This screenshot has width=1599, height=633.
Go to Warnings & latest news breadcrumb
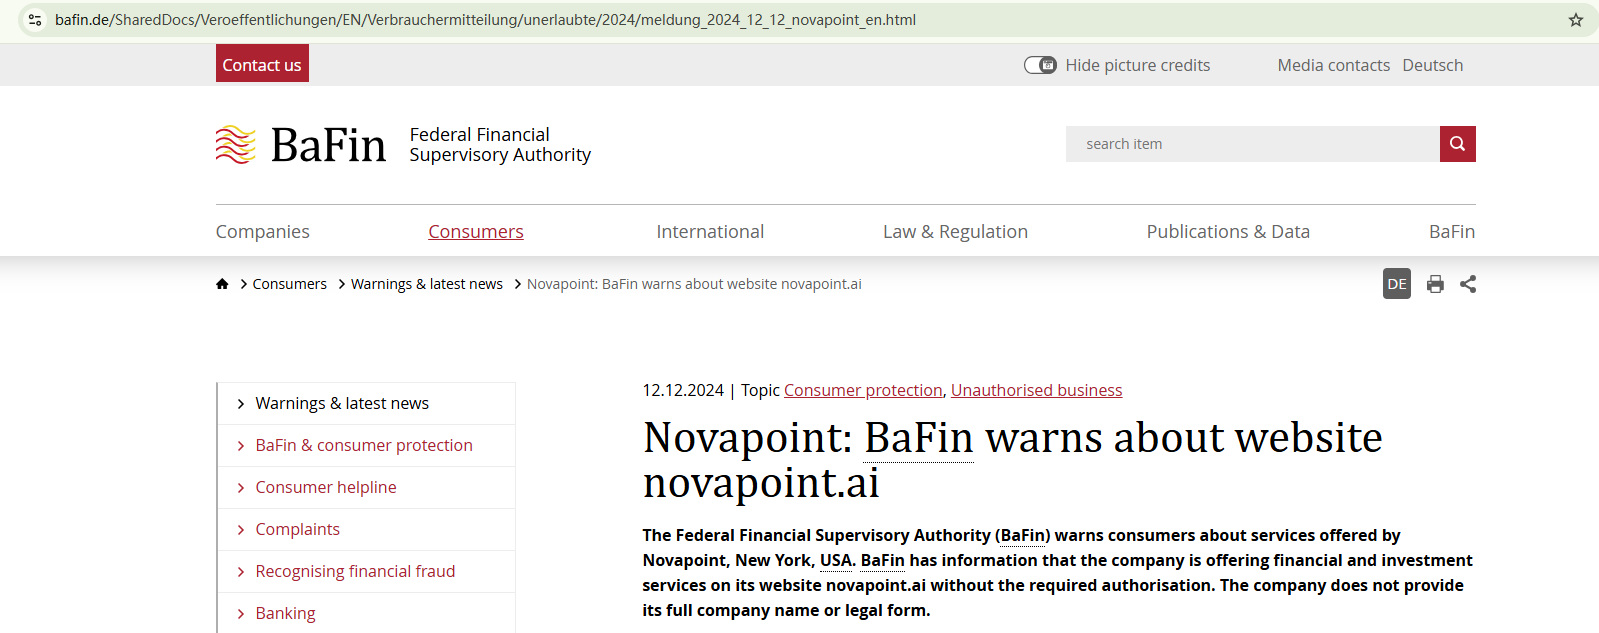pos(427,284)
